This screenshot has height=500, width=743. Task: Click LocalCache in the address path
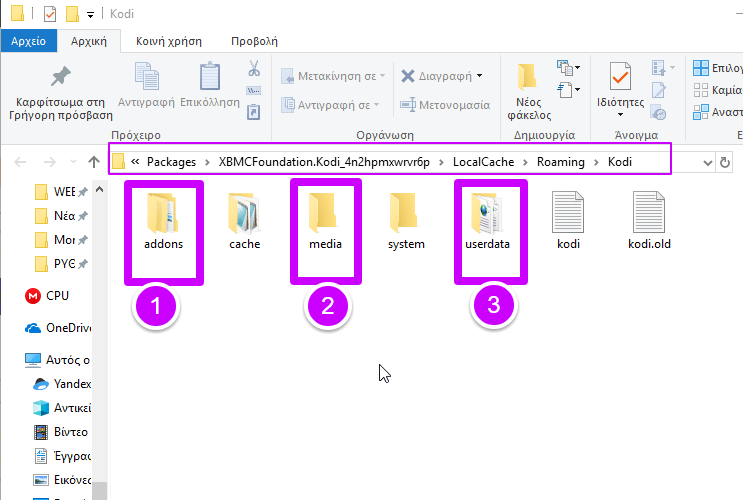483,162
